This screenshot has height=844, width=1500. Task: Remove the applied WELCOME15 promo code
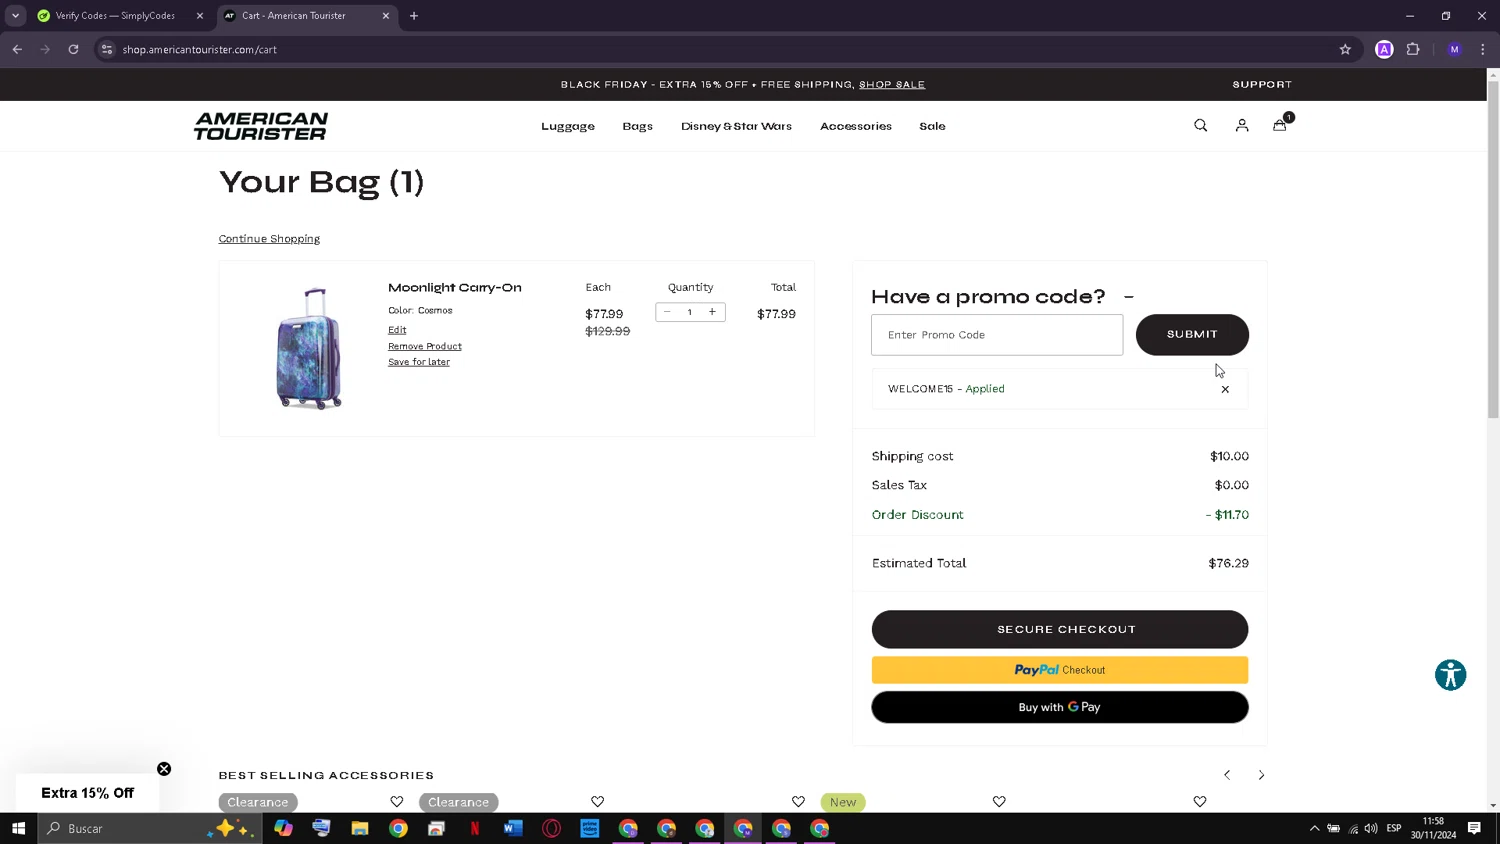coord(1225,390)
